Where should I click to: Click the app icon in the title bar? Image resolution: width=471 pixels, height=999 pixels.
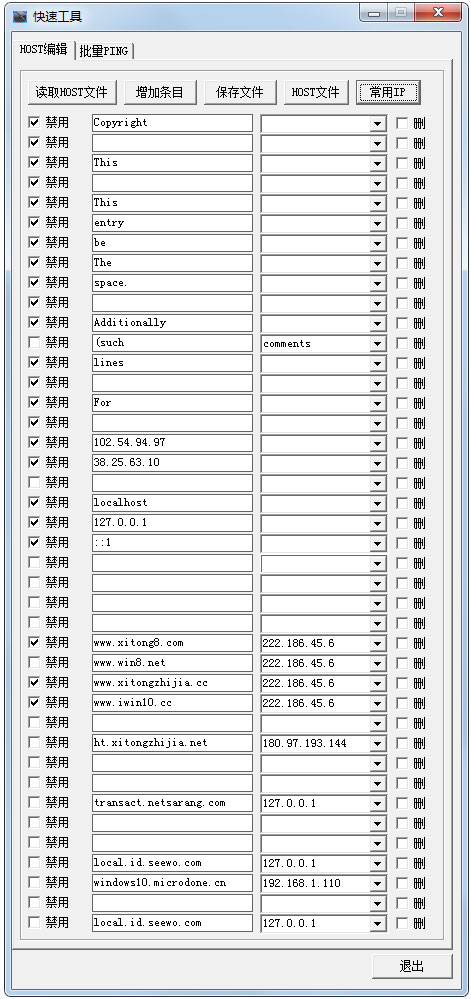(x=20, y=16)
